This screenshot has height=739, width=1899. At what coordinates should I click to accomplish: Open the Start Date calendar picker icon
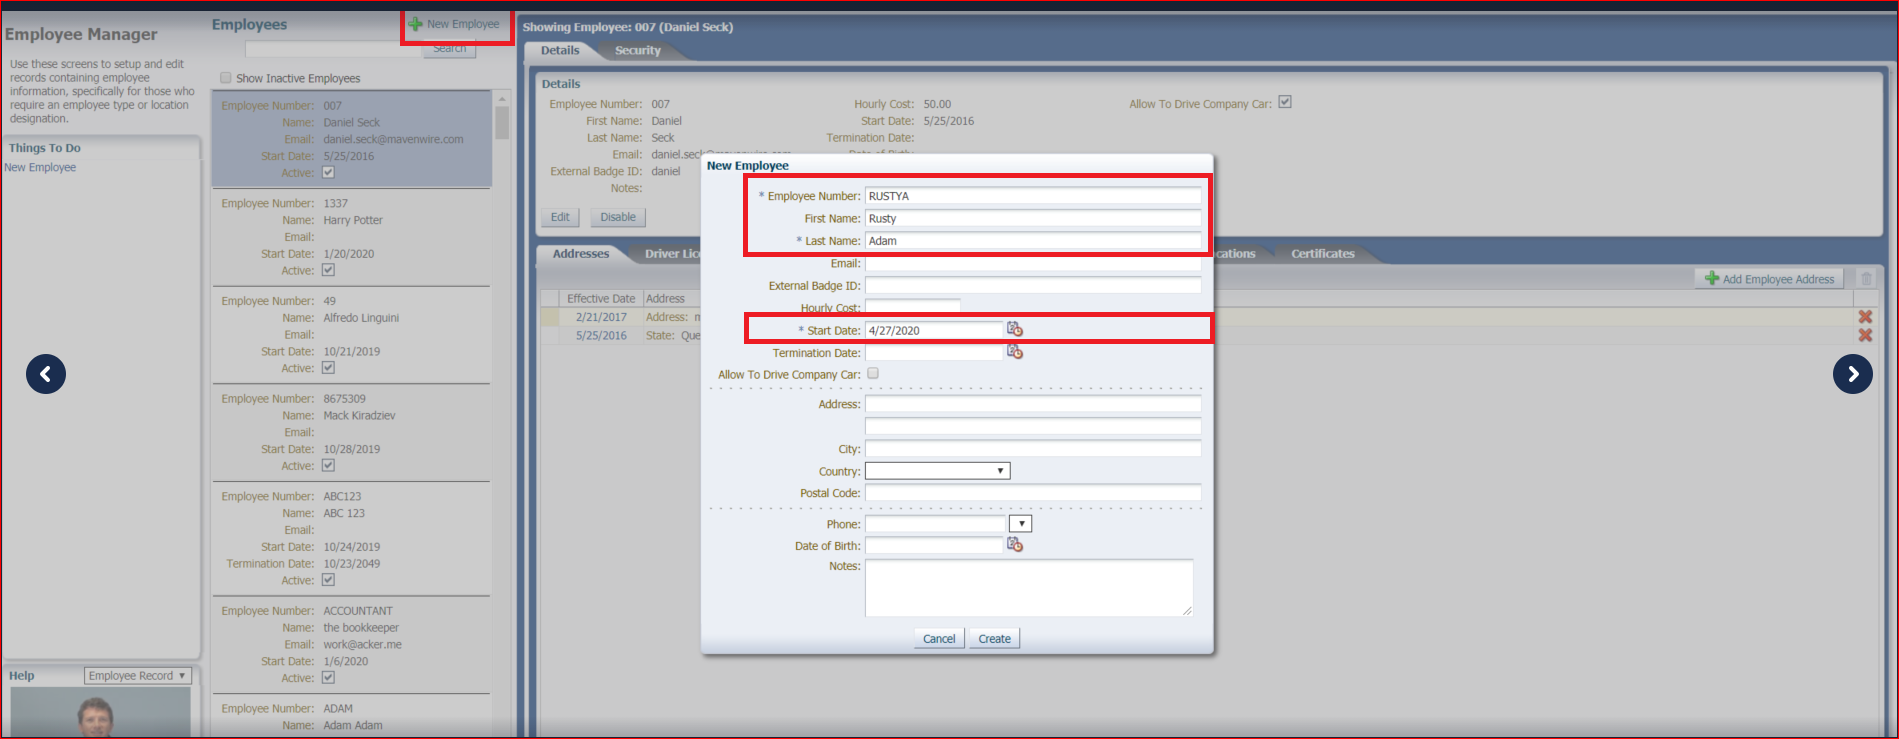coord(1015,329)
